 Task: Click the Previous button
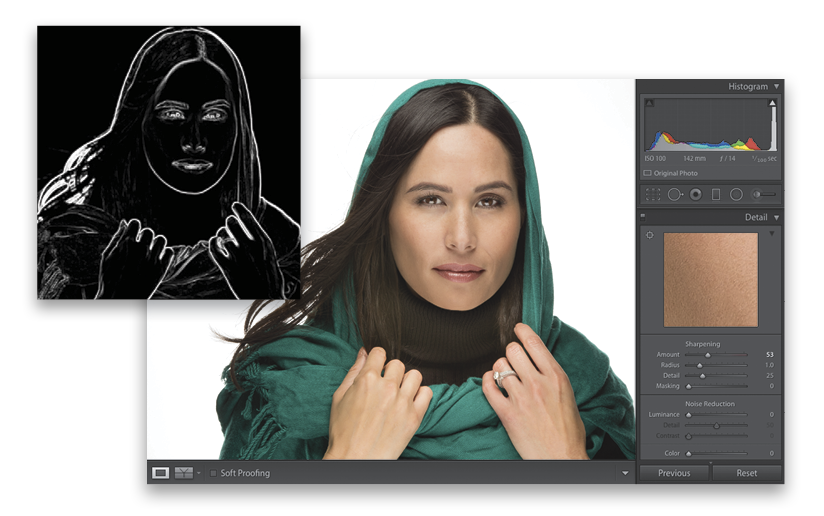(x=674, y=473)
